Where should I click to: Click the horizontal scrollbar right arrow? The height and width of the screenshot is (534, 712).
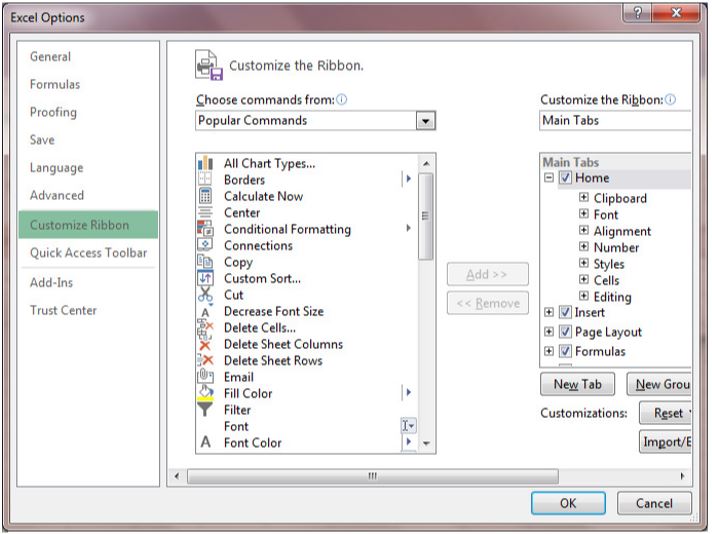pos(682,476)
